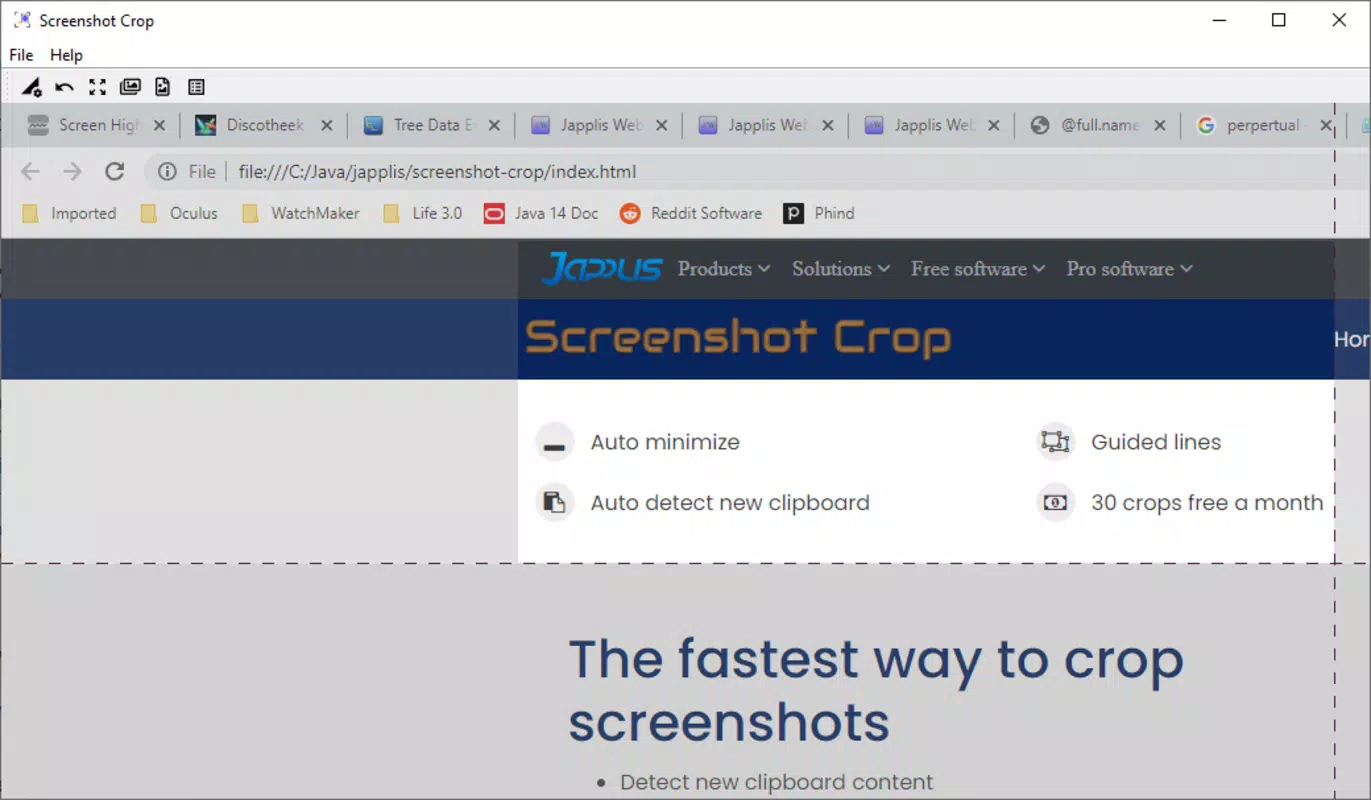Screen dimensions: 1371x800
Task: Undo the last crop action
Action: point(65,87)
